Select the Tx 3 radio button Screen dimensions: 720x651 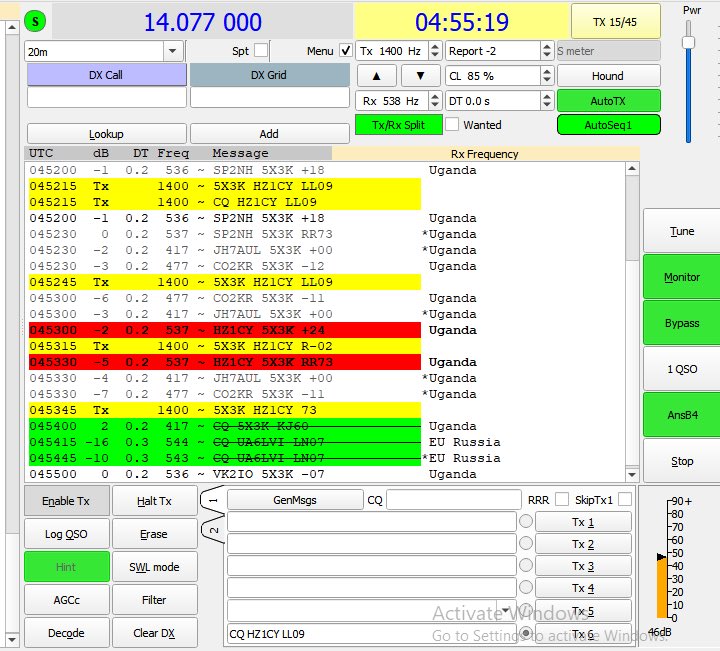[x=526, y=565]
